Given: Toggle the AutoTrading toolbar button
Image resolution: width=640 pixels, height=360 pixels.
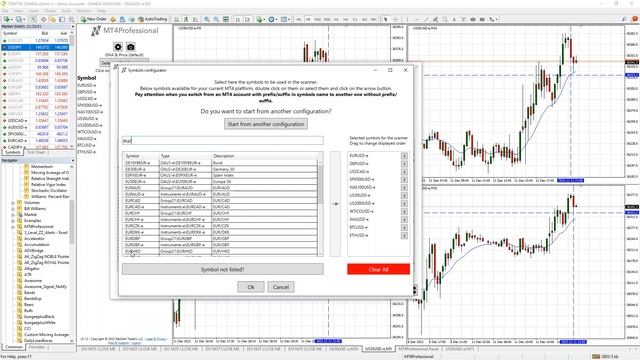Looking at the screenshot, I should click(153, 19).
